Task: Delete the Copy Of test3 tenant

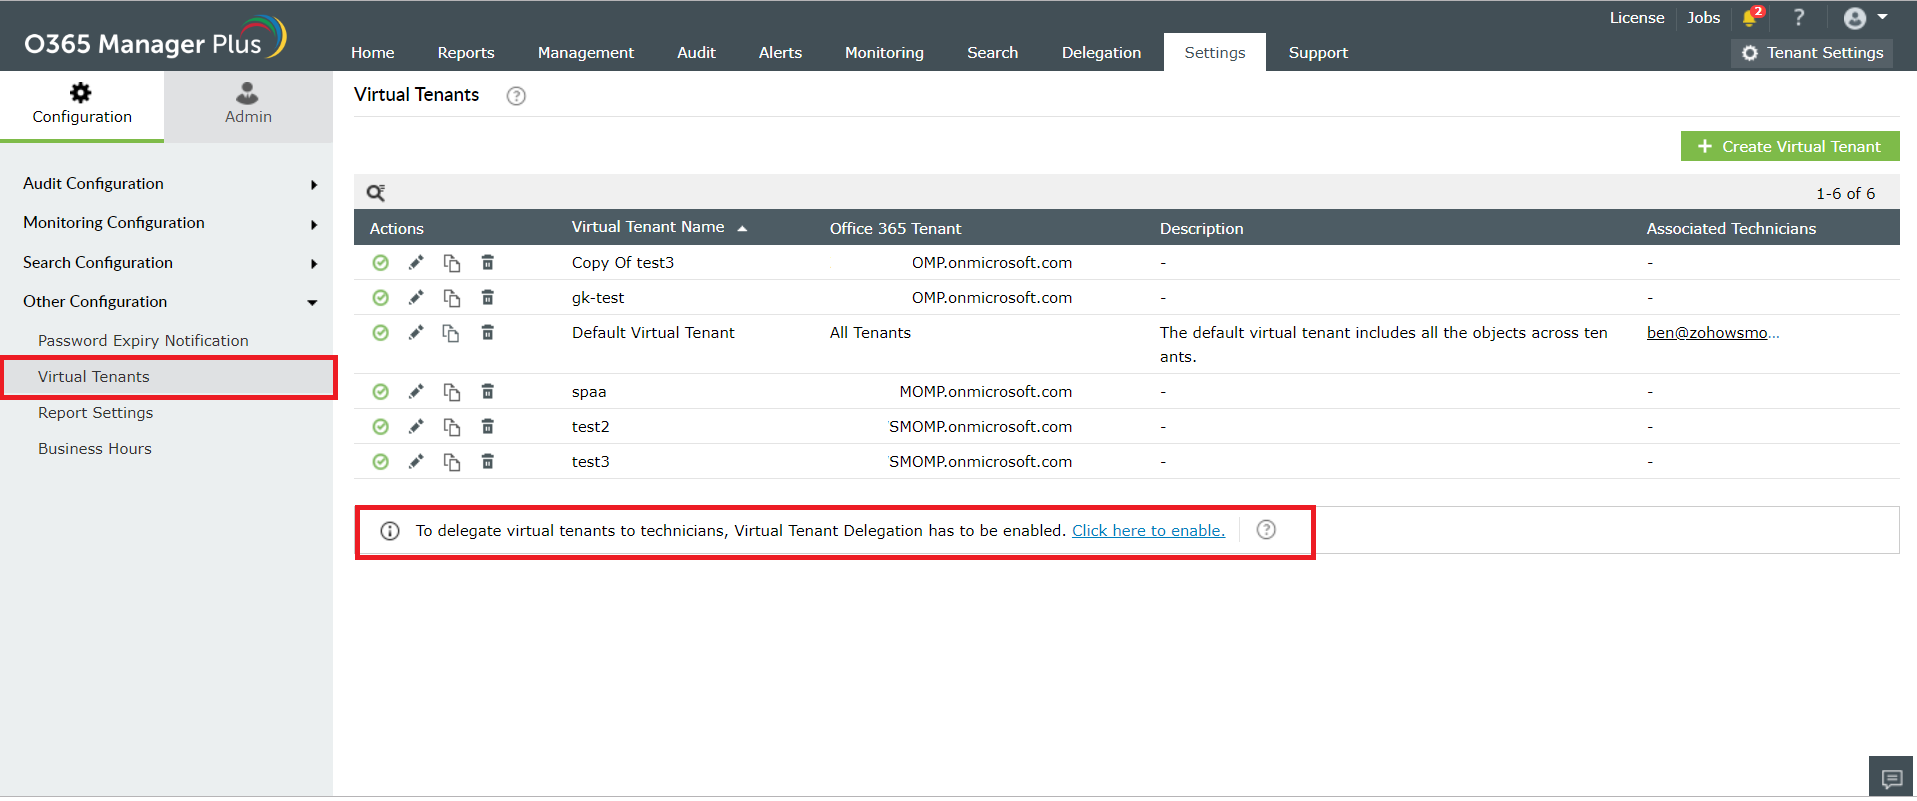Action: (488, 263)
